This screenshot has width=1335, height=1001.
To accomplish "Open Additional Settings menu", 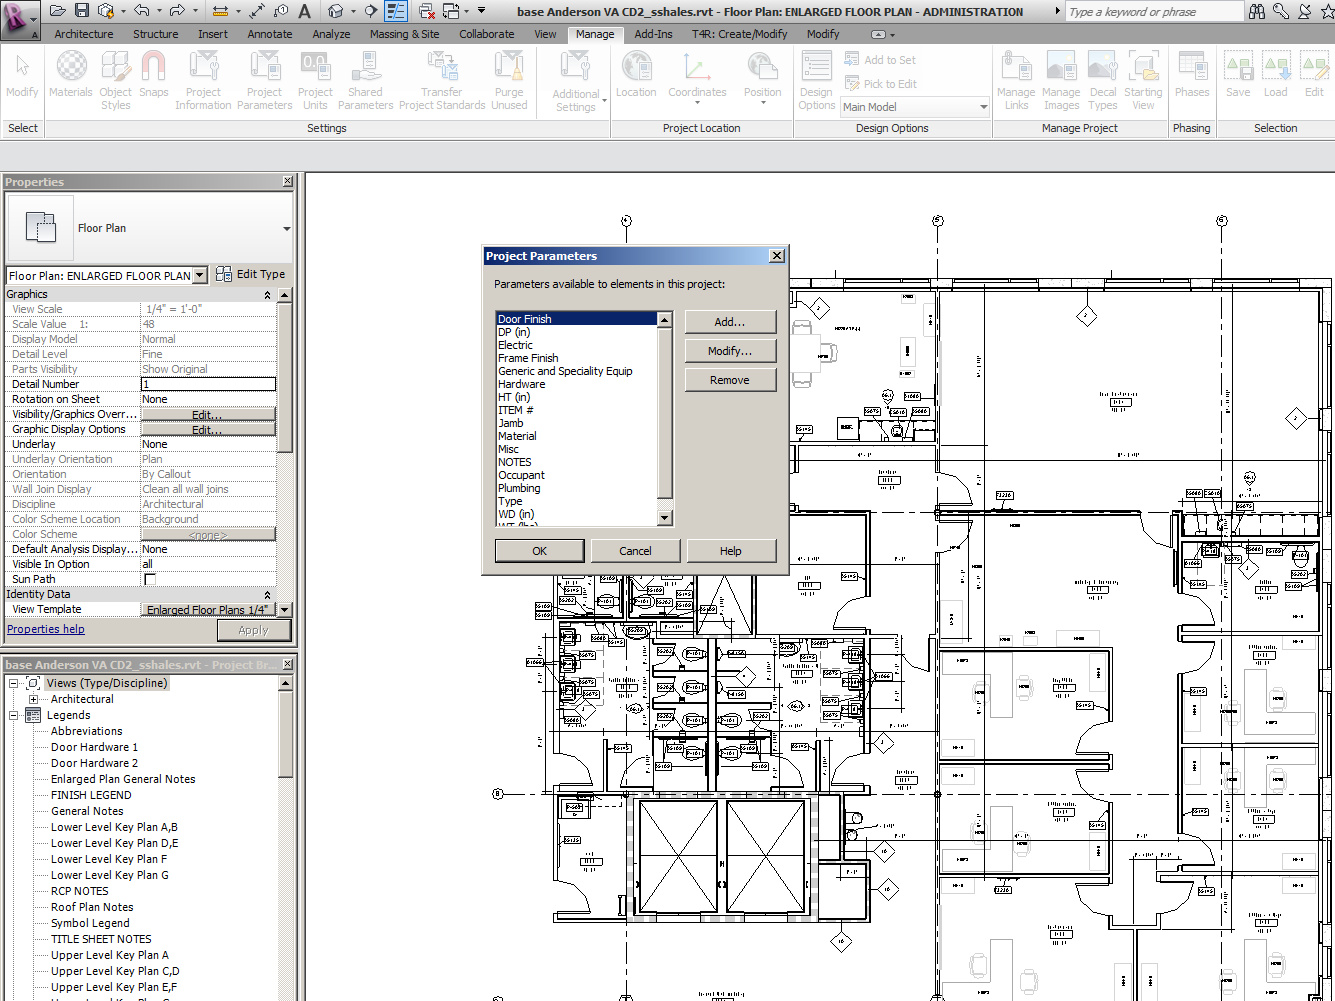I will tap(576, 82).
